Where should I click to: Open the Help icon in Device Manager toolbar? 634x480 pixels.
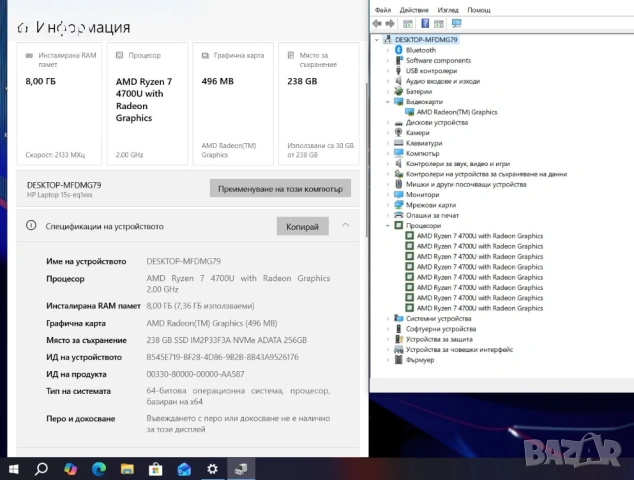425,23
